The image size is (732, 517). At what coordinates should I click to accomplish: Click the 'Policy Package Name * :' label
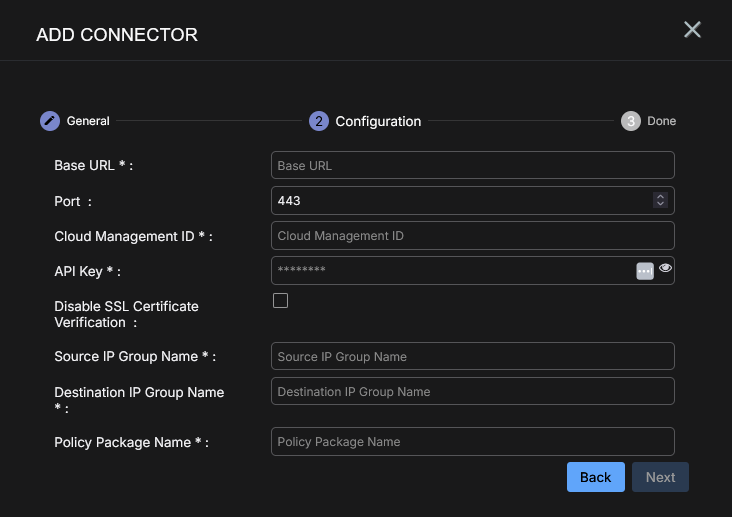[131, 442]
